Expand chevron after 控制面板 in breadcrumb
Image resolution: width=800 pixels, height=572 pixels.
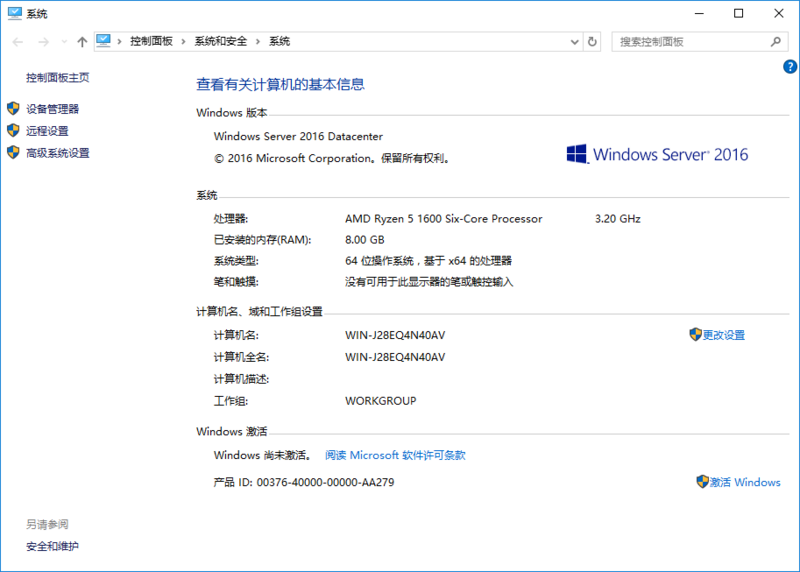click(183, 41)
